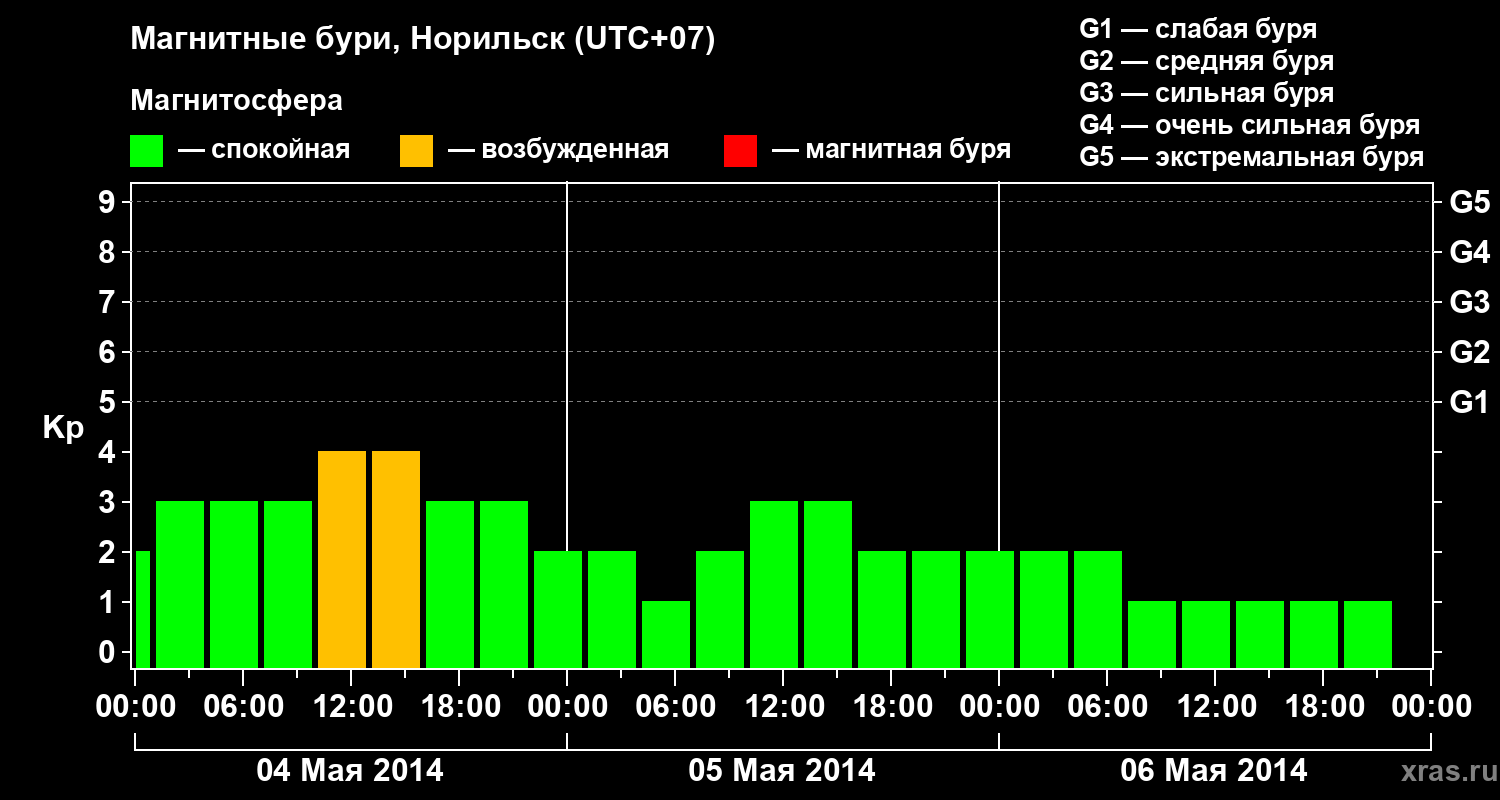Click the line 'G5 — экстремальная буря'
The image size is (1500, 800).
(1252, 157)
